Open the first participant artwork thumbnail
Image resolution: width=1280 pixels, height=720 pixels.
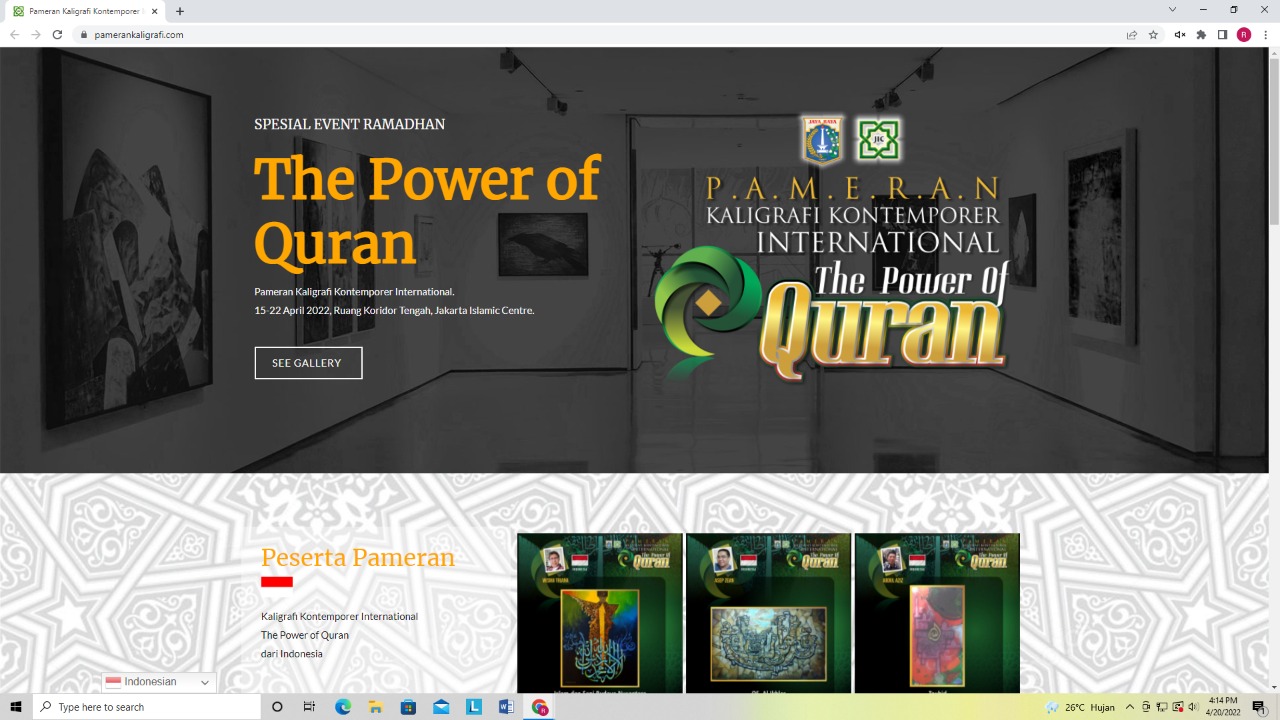[x=599, y=612]
